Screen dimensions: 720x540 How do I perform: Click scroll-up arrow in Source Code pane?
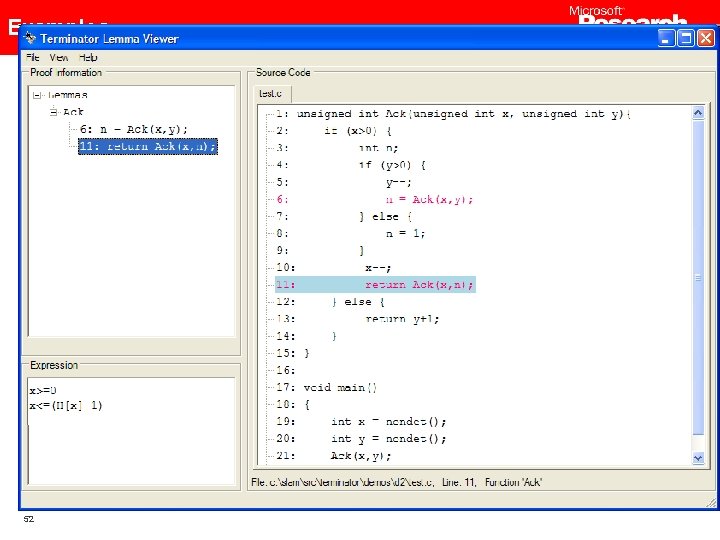point(699,113)
